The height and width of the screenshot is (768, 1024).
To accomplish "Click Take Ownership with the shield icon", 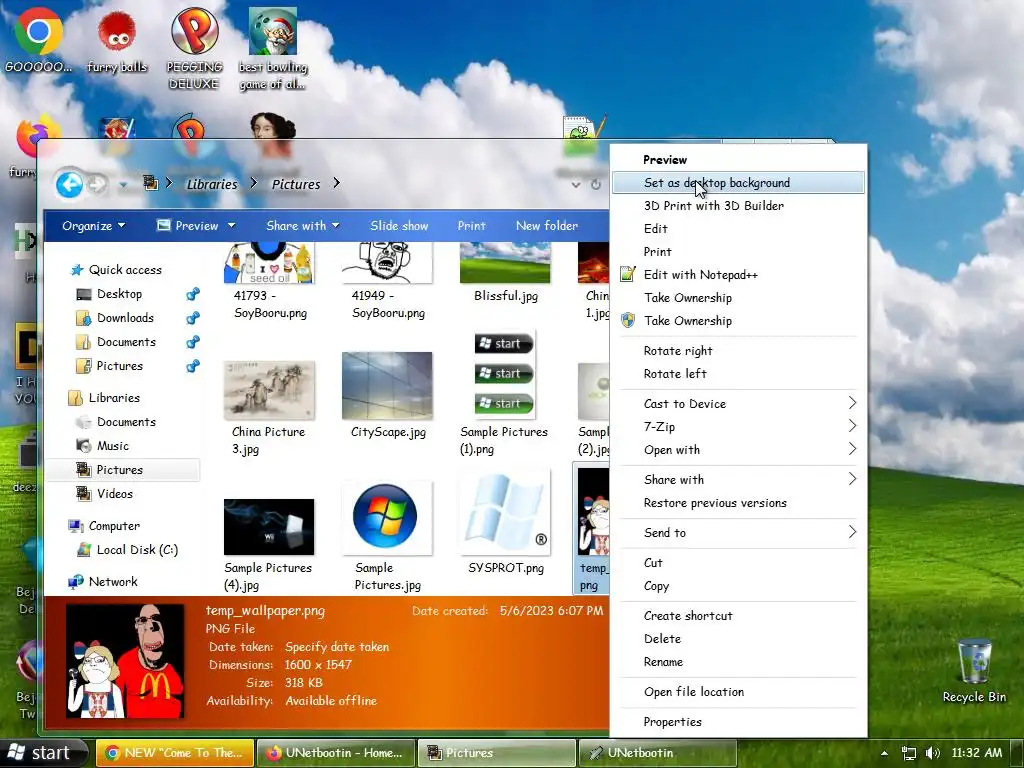I will [x=738, y=321].
